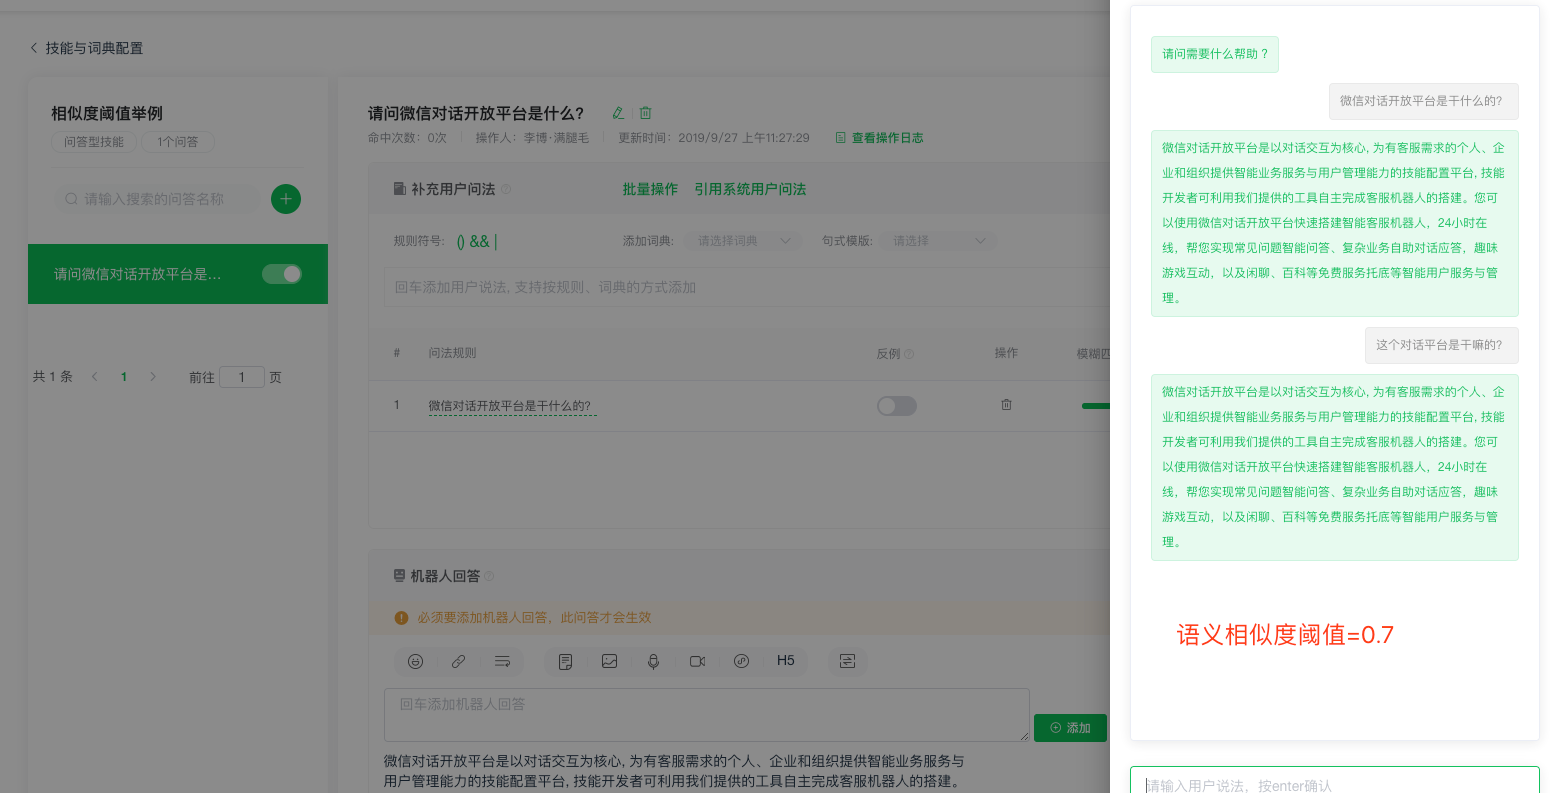This screenshot has width=1551, height=793.
Task: Go to next page in pagination
Action: [x=153, y=377]
